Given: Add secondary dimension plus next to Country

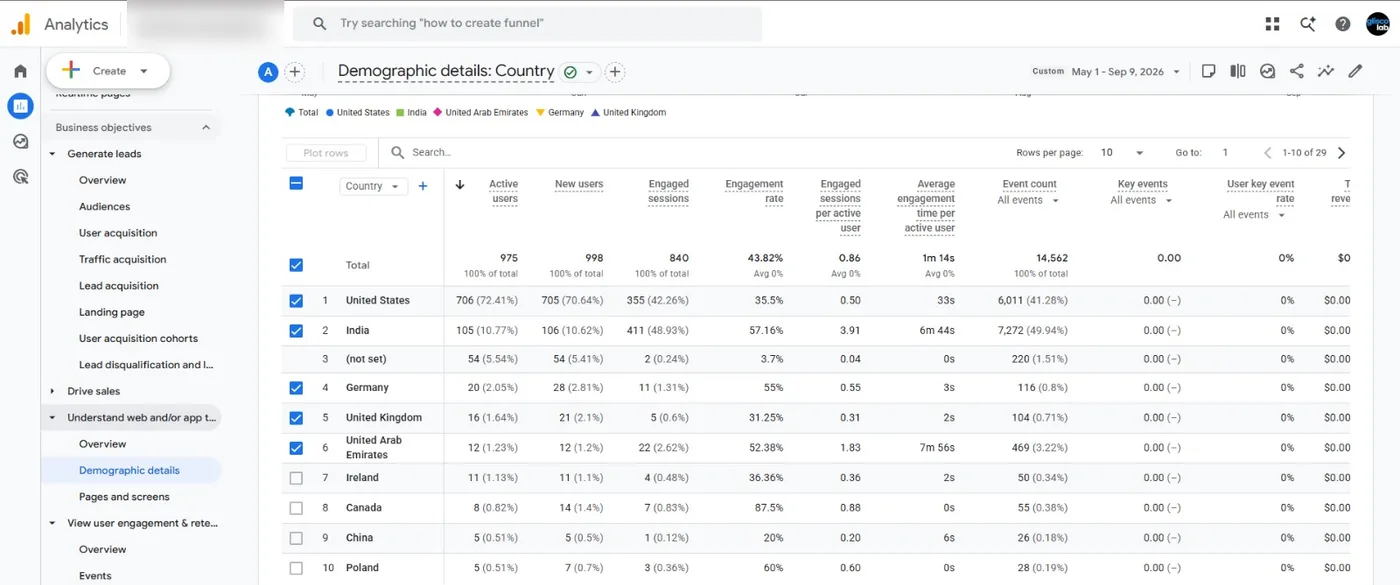Looking at the screenshot, I should click(x=423, y=186).
